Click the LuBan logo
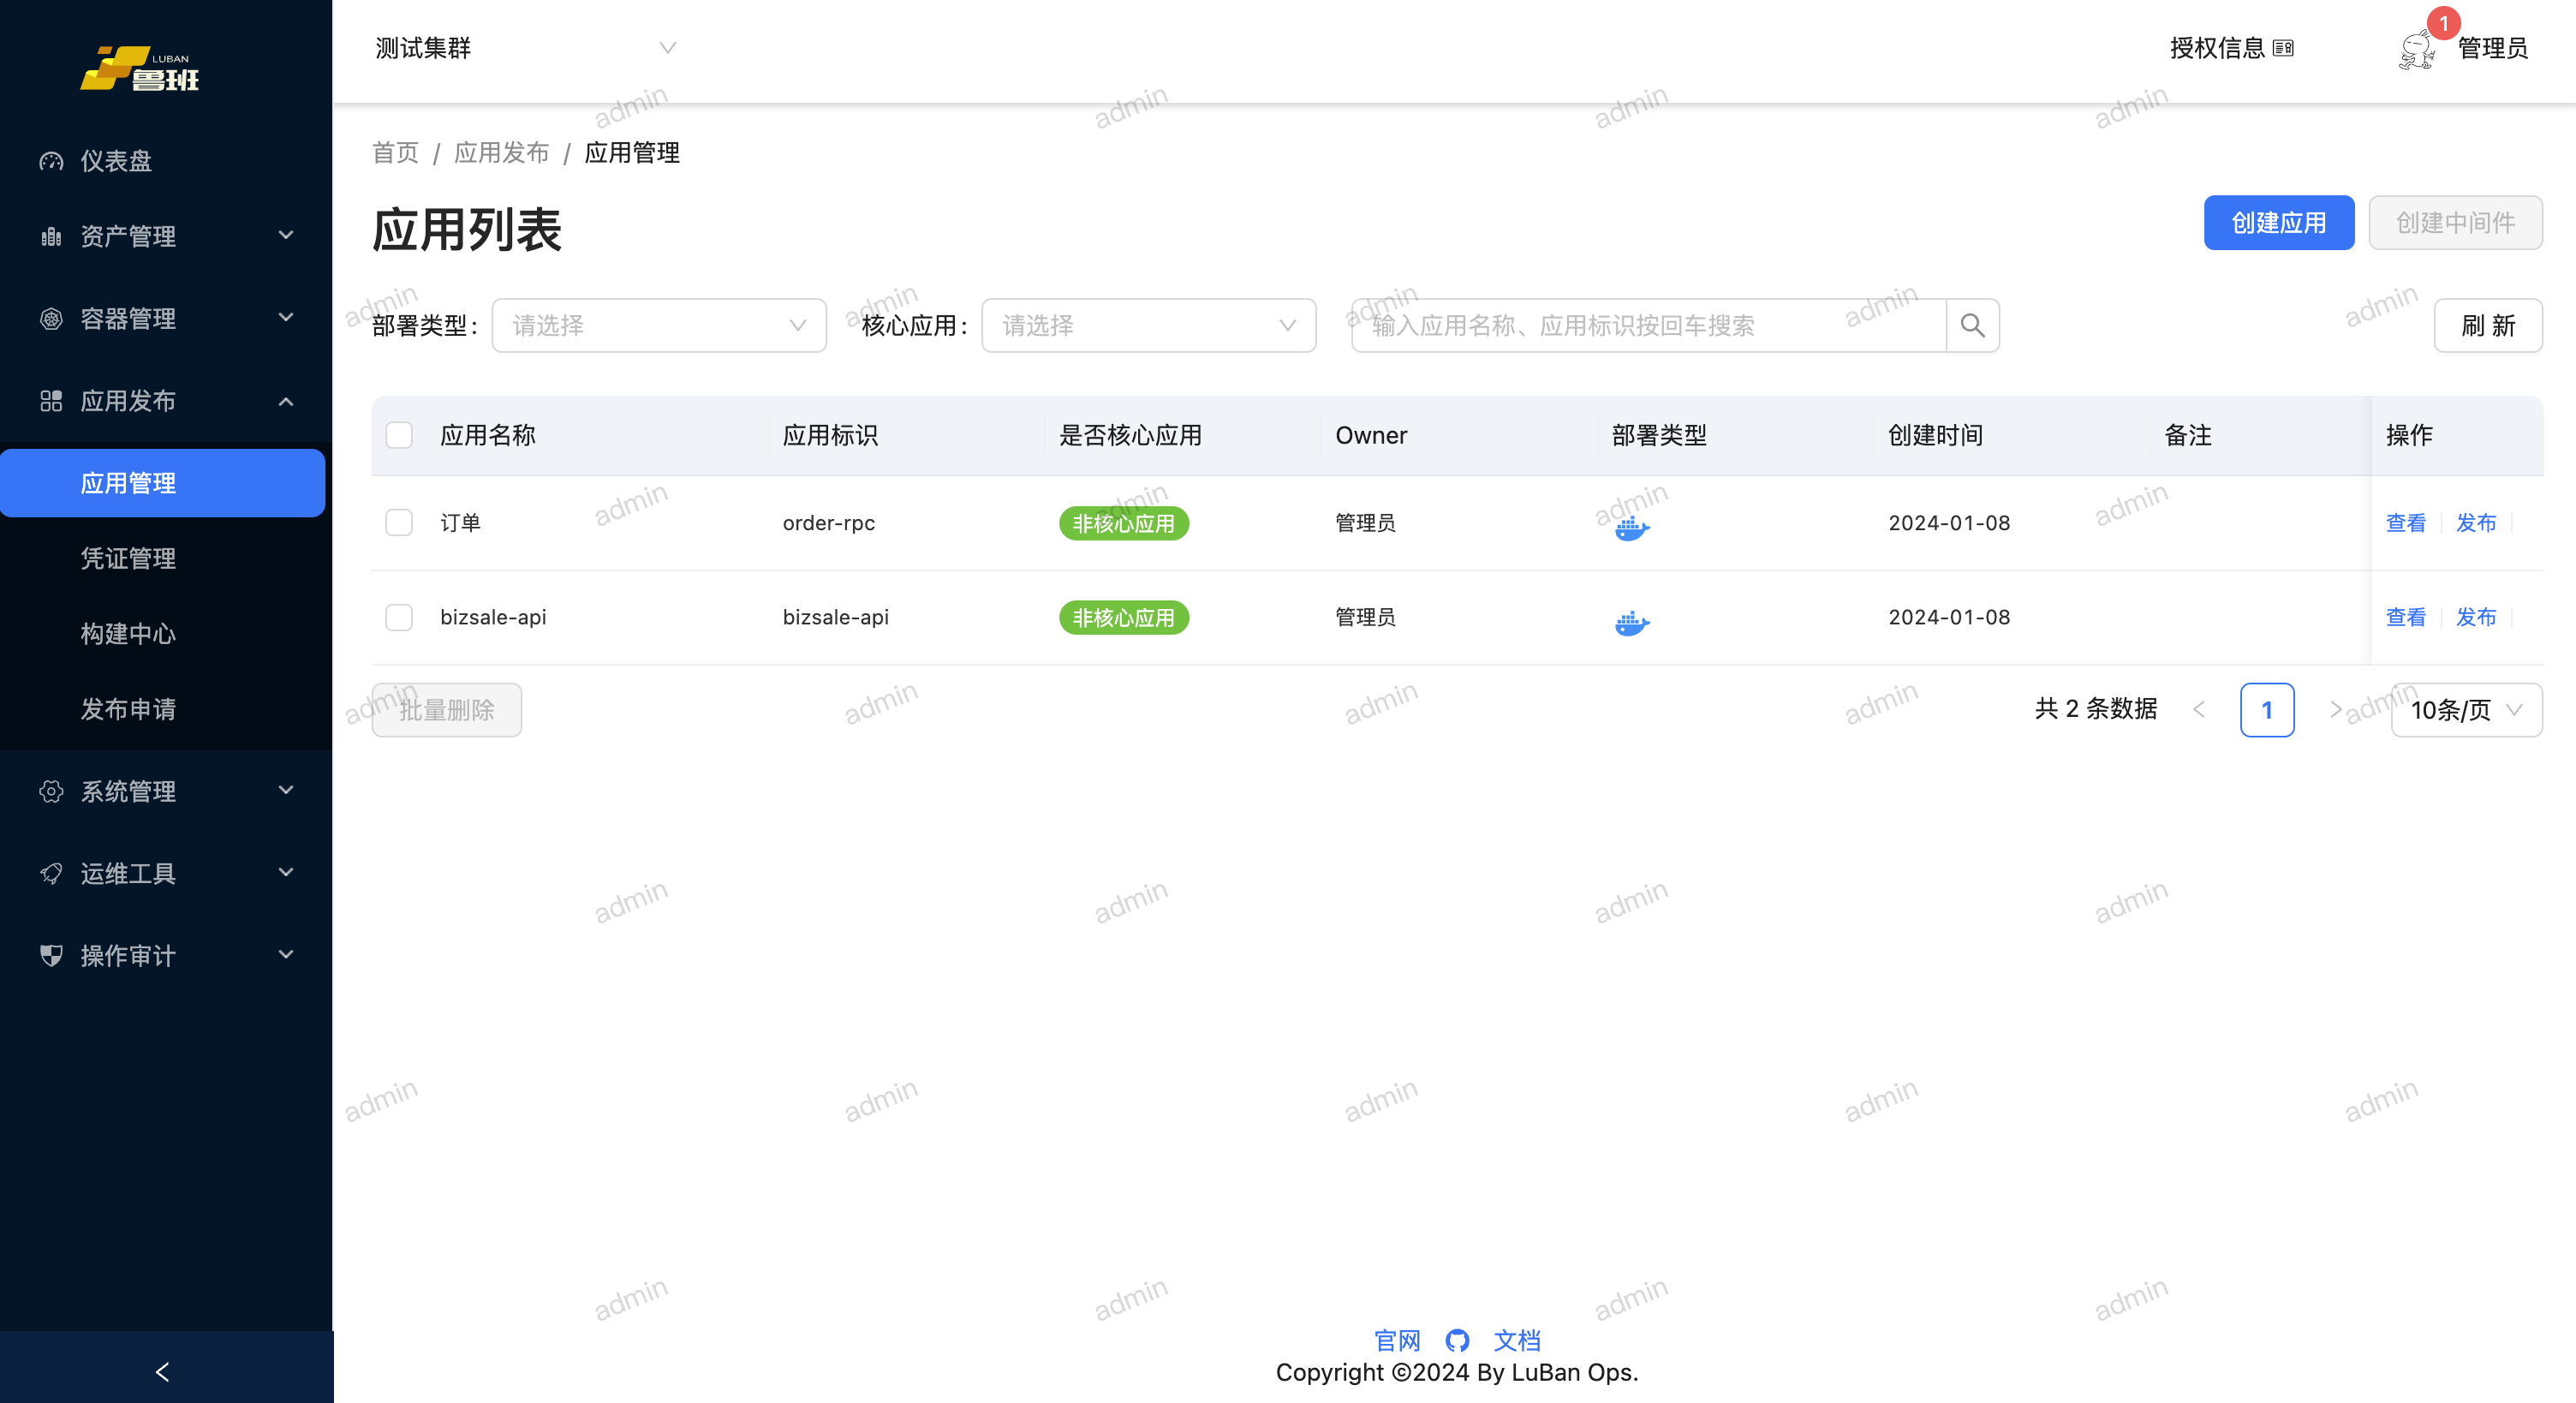Image resolution: width=2576 pixels, height=1403 pixels. 141,69
